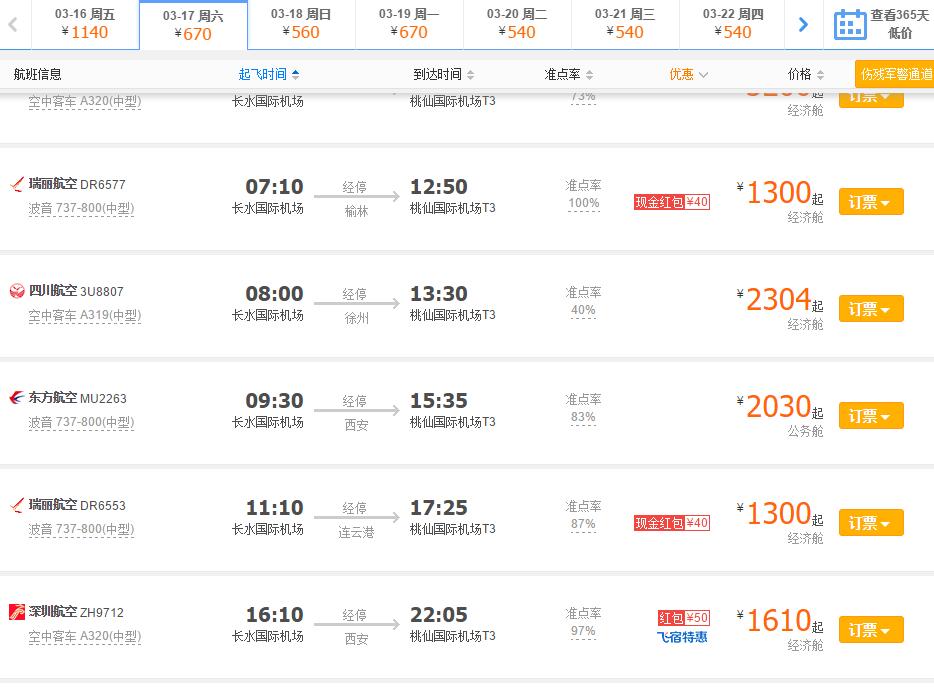Click the ¥2030 price of MU2263

(x=779, y=406)
